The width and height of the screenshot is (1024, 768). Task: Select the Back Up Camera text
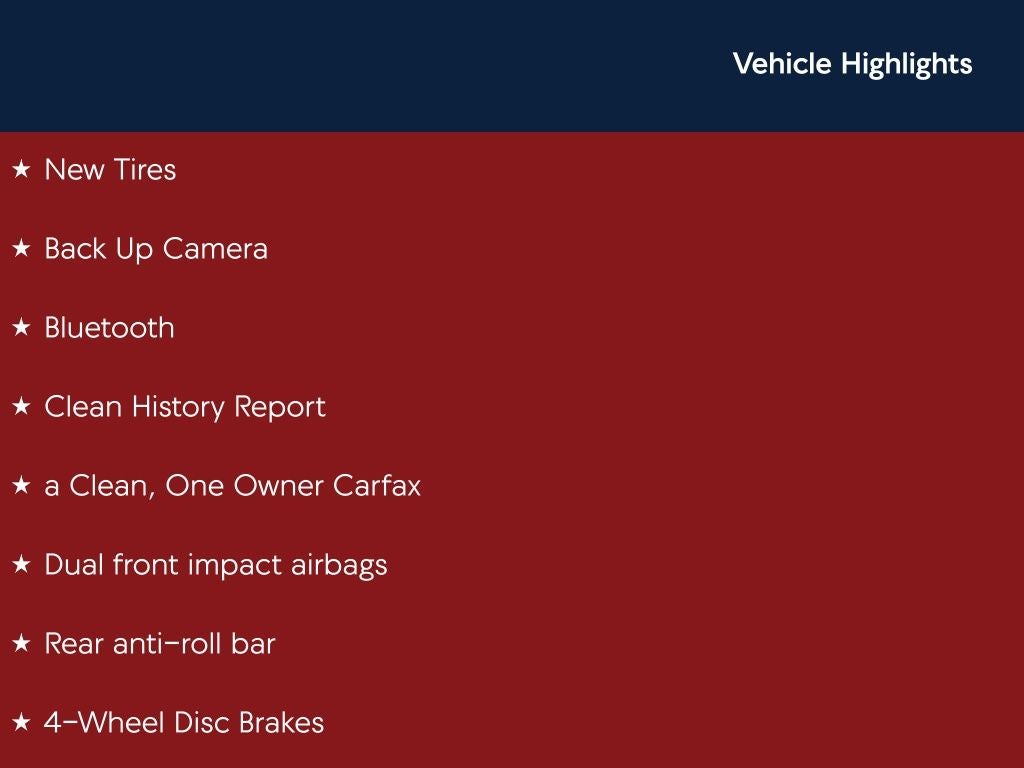pyautogui.click(x=156, y=249)
